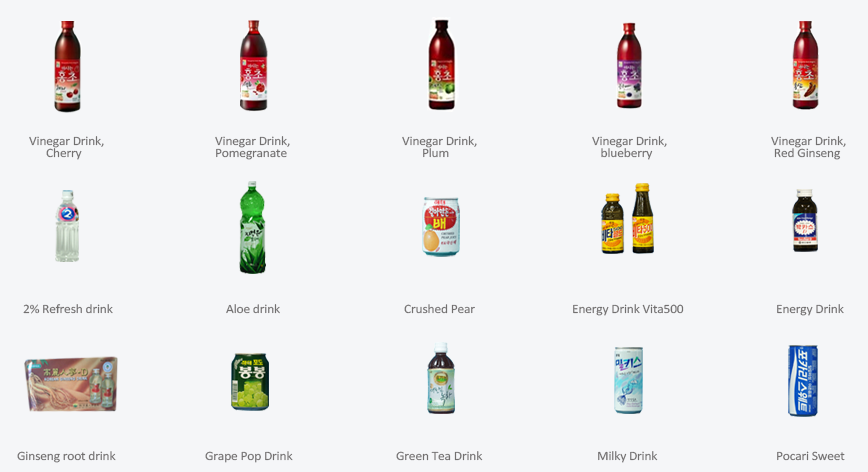Click the blueberry vinegar drink bottle image
The height and width of the screenshot is (472, 868).
click(x=629, y=66)
